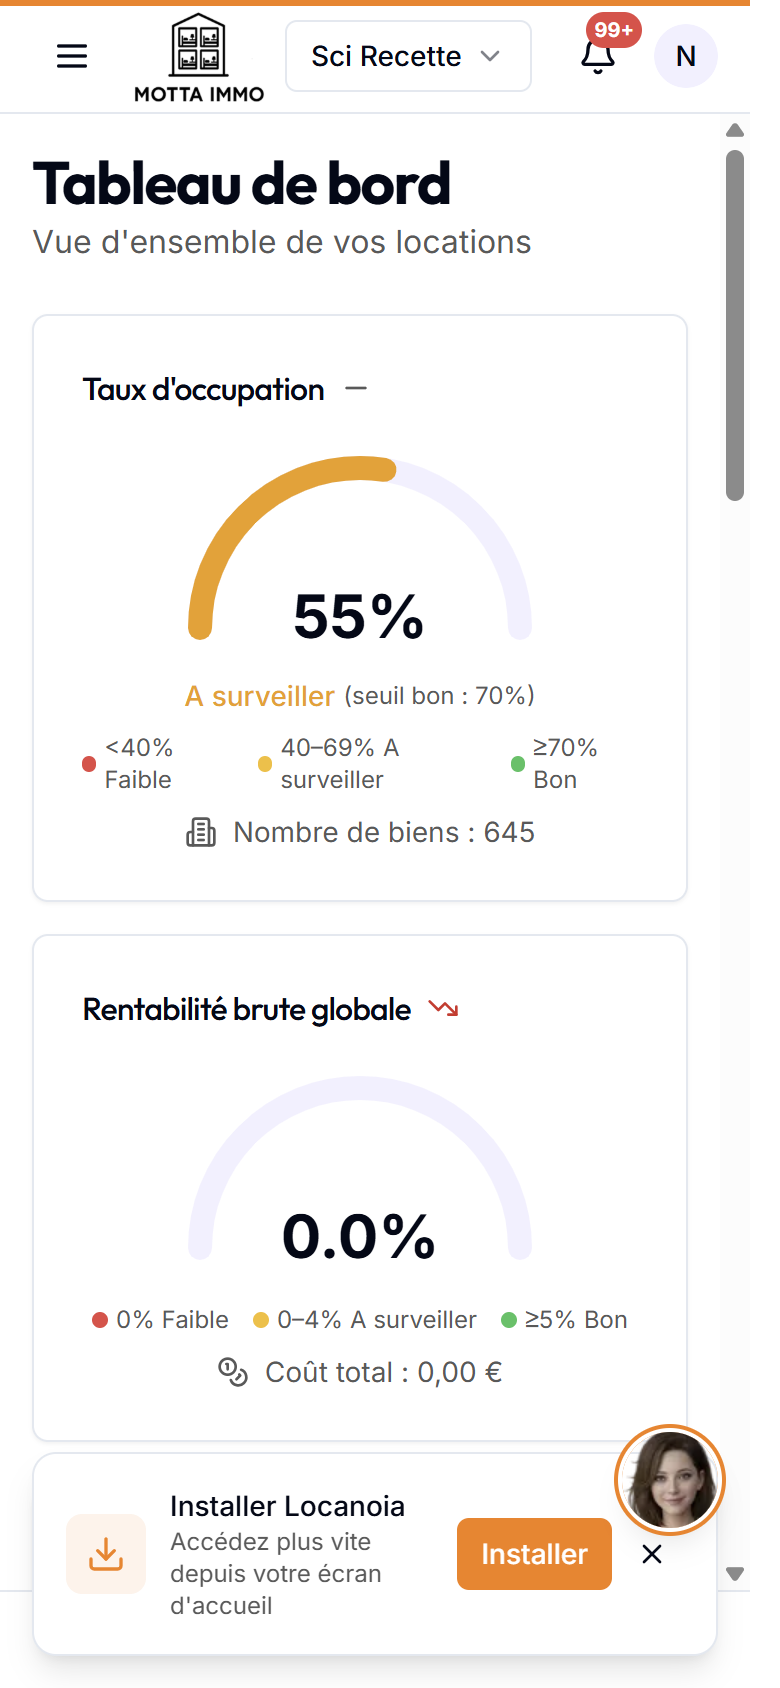Open the assistant avatar chat bubble
This screenshot has width=780, height=1688.
[669, 1480]
